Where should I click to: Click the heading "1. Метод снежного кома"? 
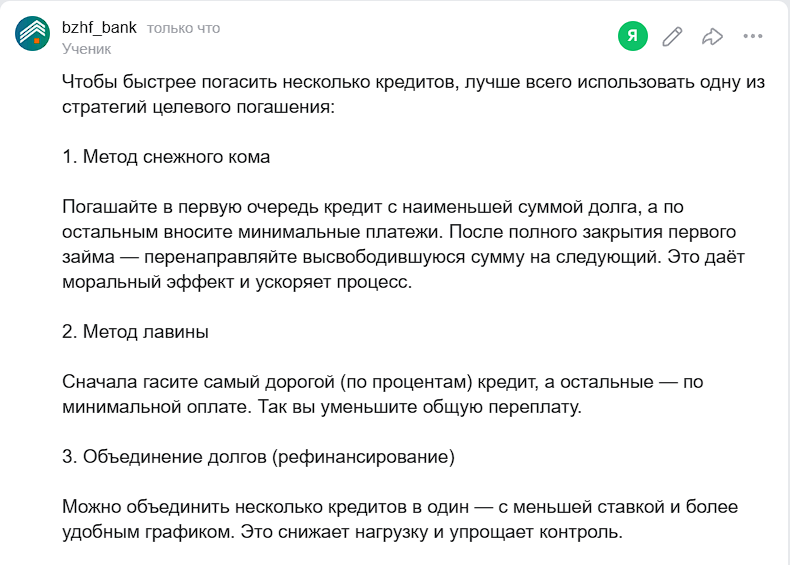166,157
